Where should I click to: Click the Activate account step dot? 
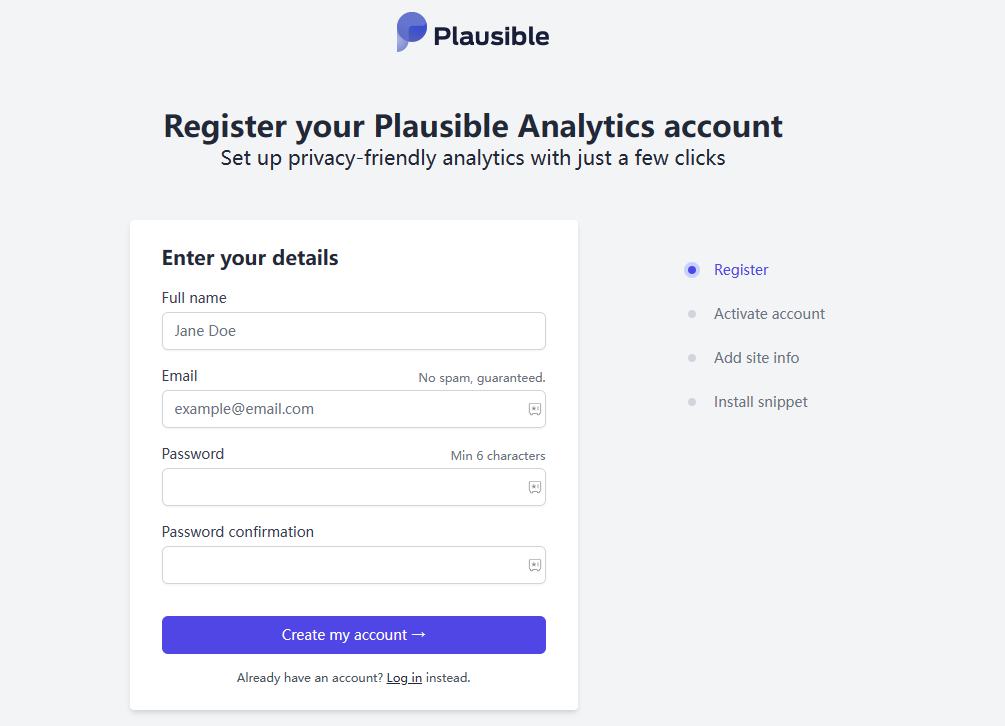click(692, 314)
